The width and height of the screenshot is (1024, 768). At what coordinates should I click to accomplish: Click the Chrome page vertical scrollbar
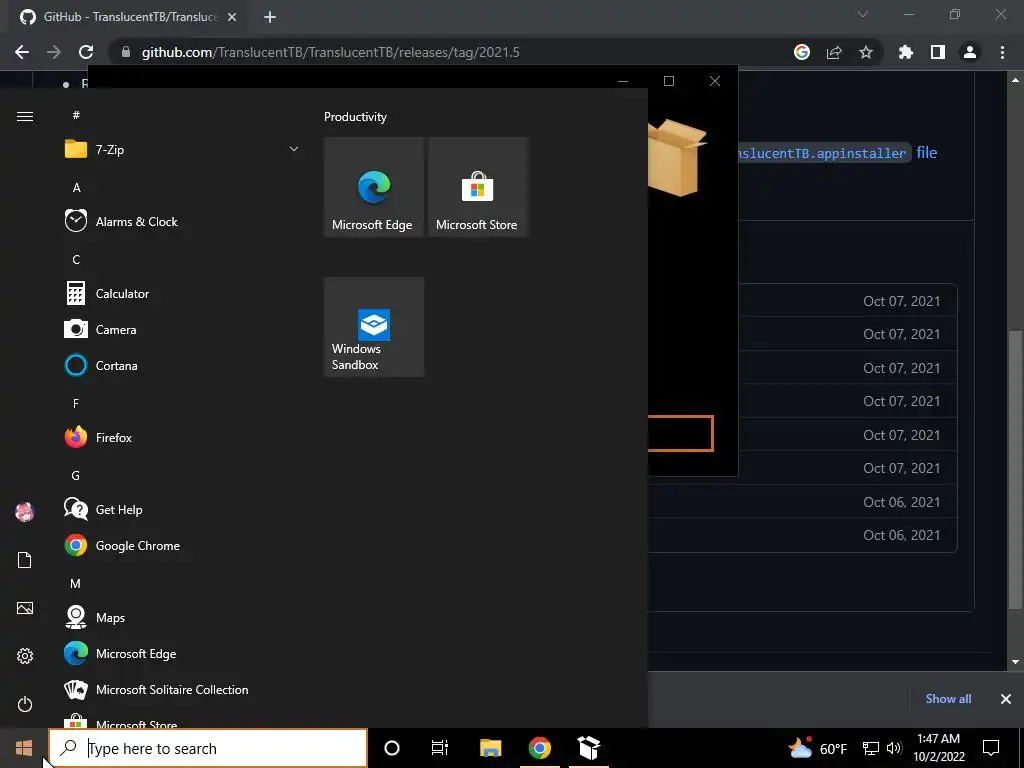point(1015,470)
